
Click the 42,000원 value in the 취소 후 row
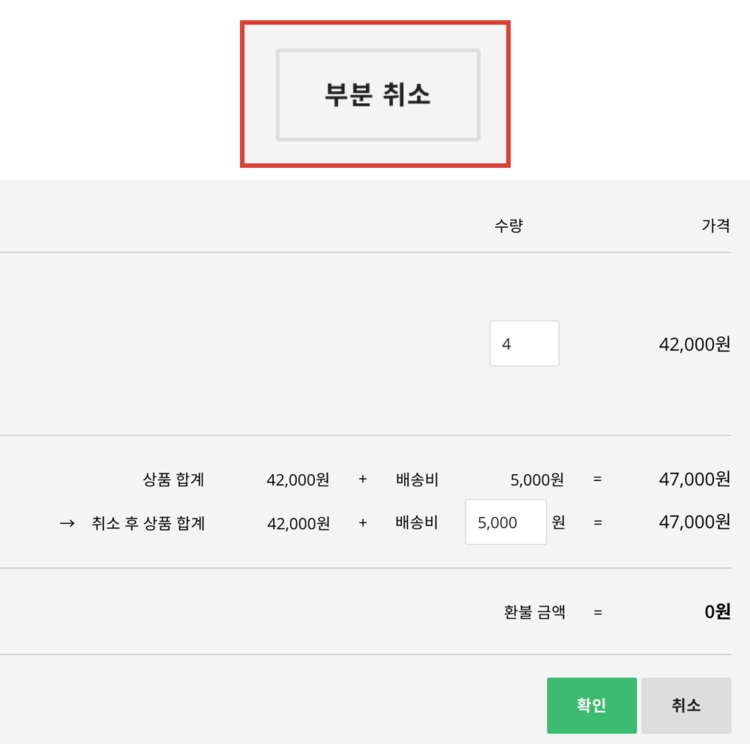tap(298, 522)
